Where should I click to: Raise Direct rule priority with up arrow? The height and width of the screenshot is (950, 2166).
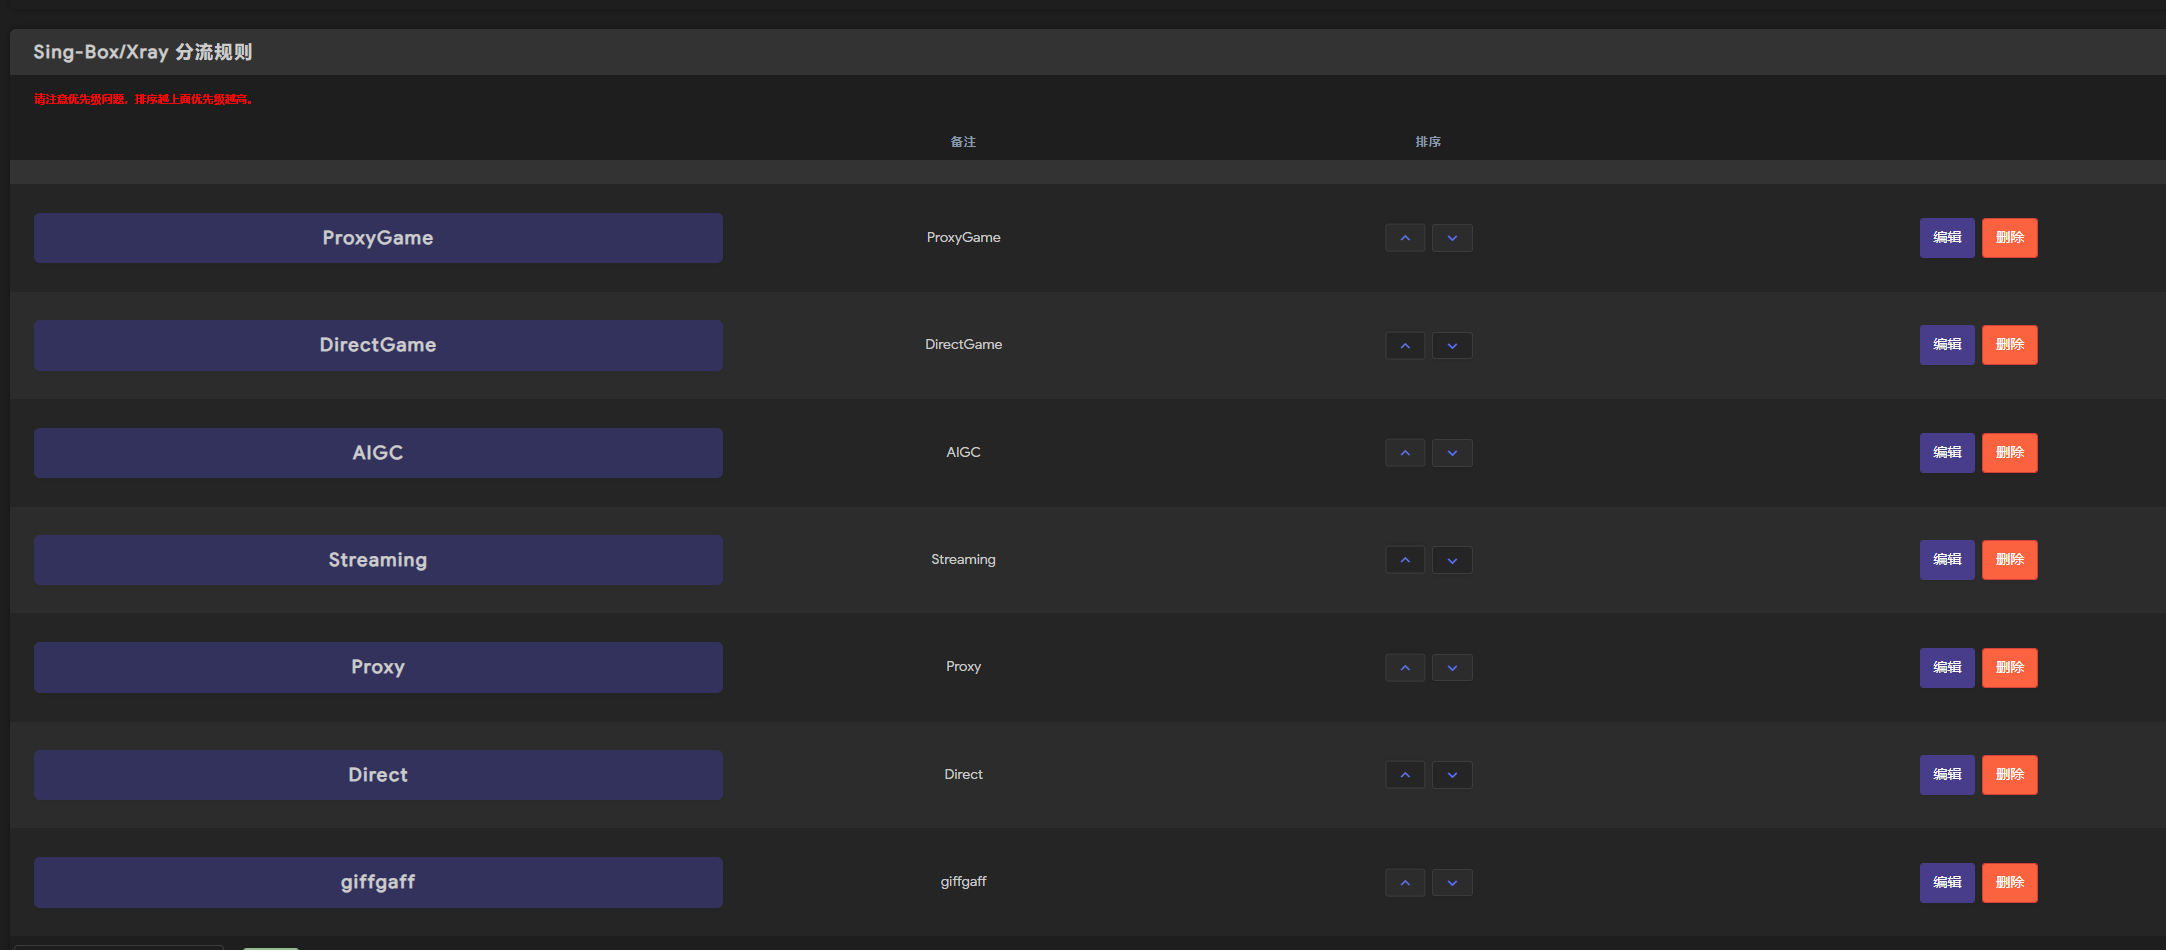[1405, 775]
